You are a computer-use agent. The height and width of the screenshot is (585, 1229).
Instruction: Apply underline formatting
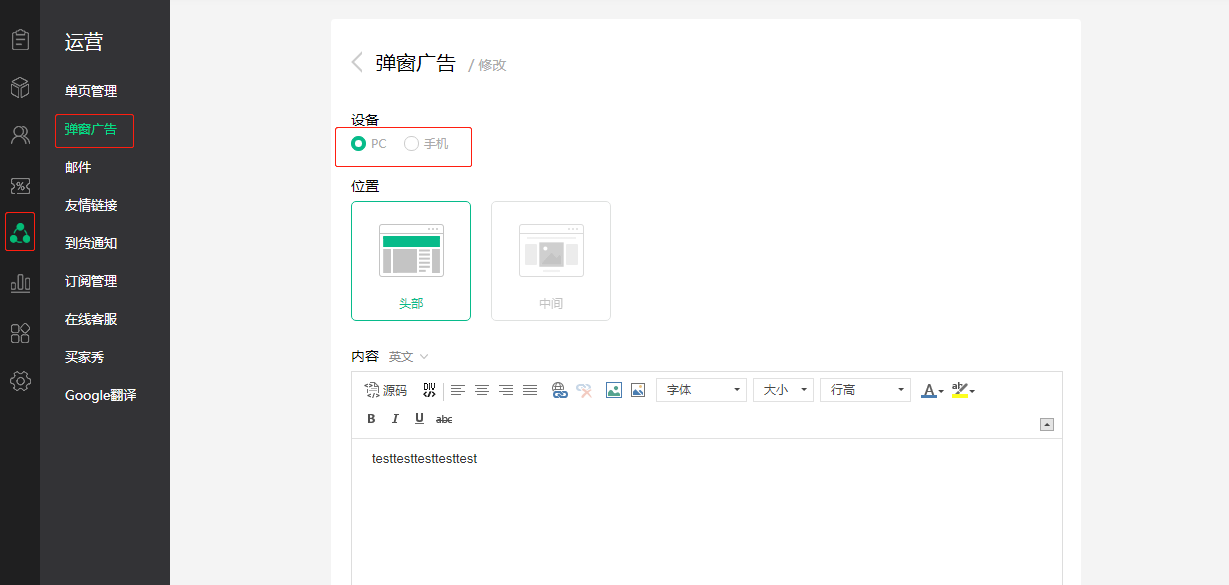point(419,418)
